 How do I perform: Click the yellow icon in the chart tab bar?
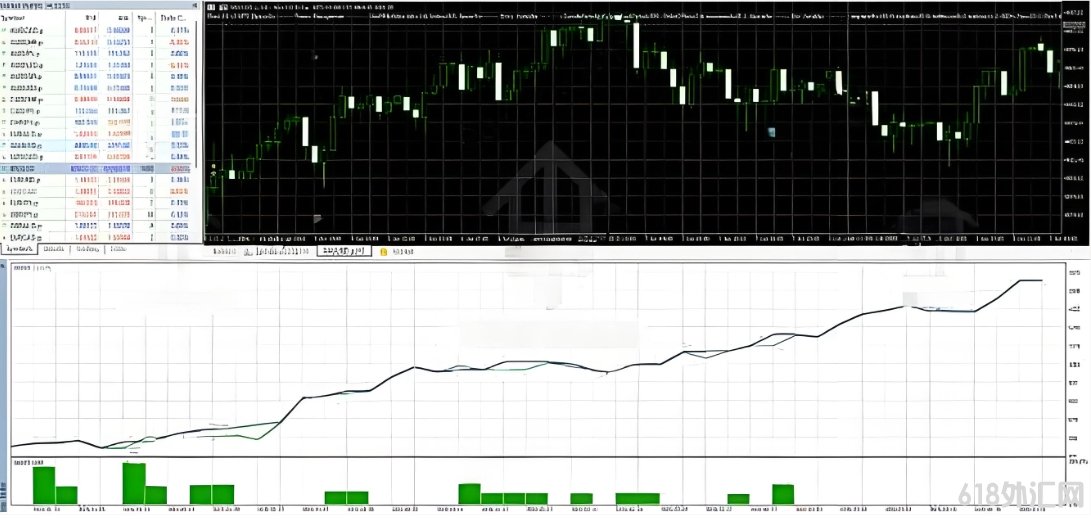tap(383, 252)
